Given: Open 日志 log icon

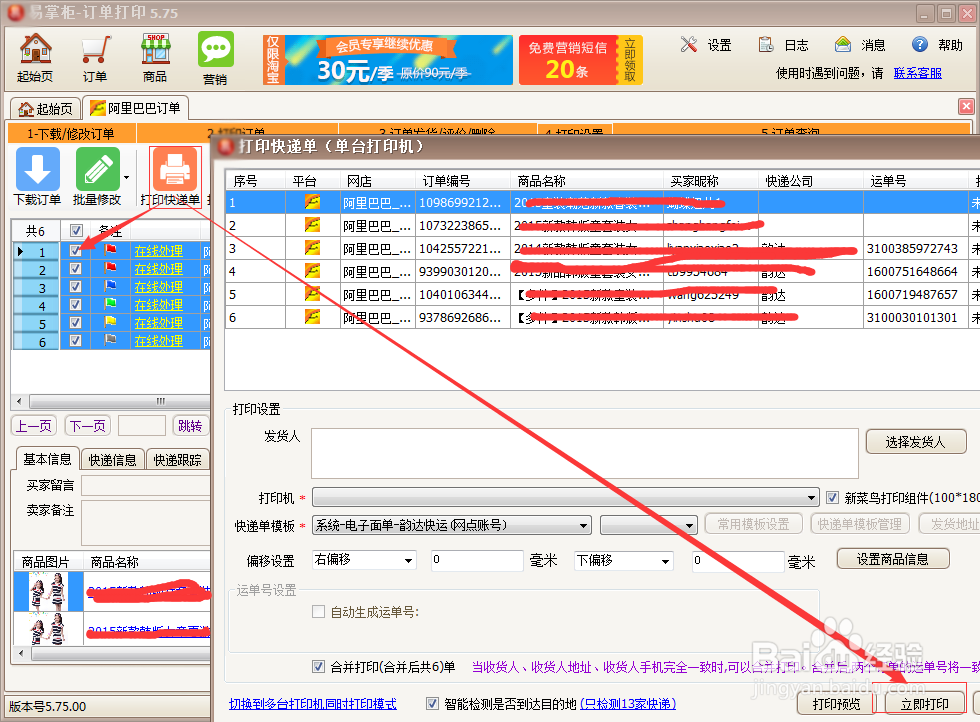Looking at the screenshot, I should [766, 44].
